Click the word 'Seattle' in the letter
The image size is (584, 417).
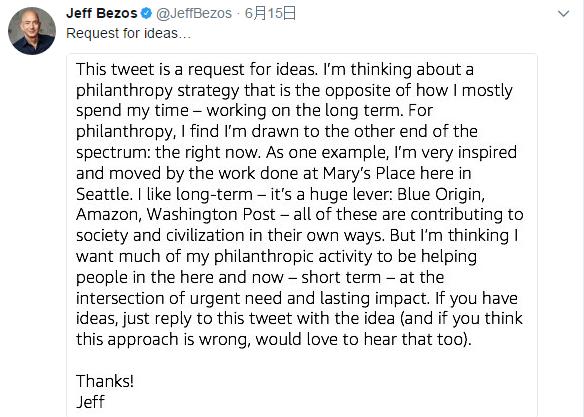[x=102, y=194]
